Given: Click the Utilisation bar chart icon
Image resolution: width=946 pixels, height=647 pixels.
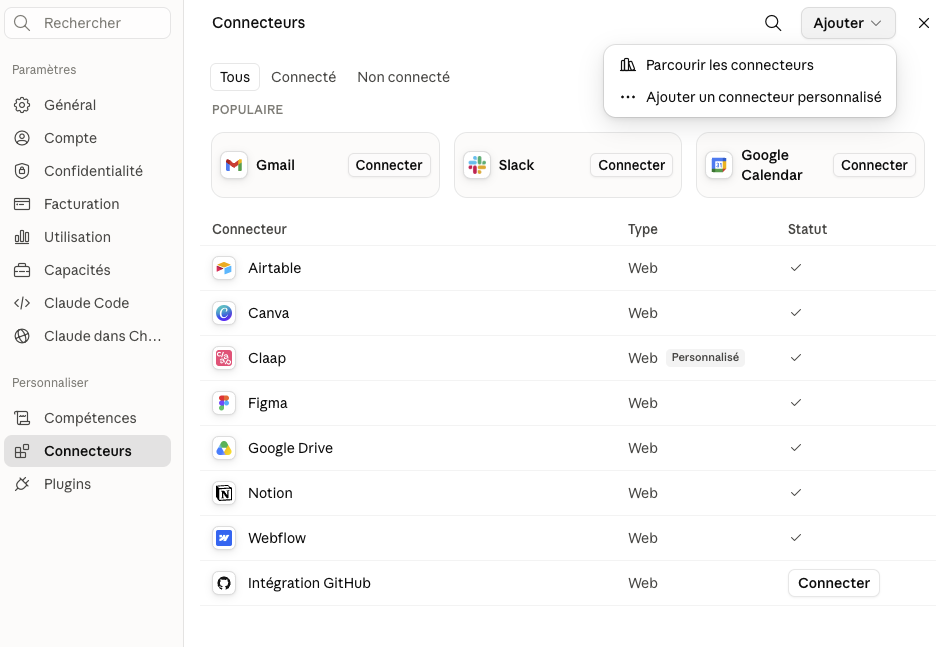Looking at the screenshot, I should 22,237.
